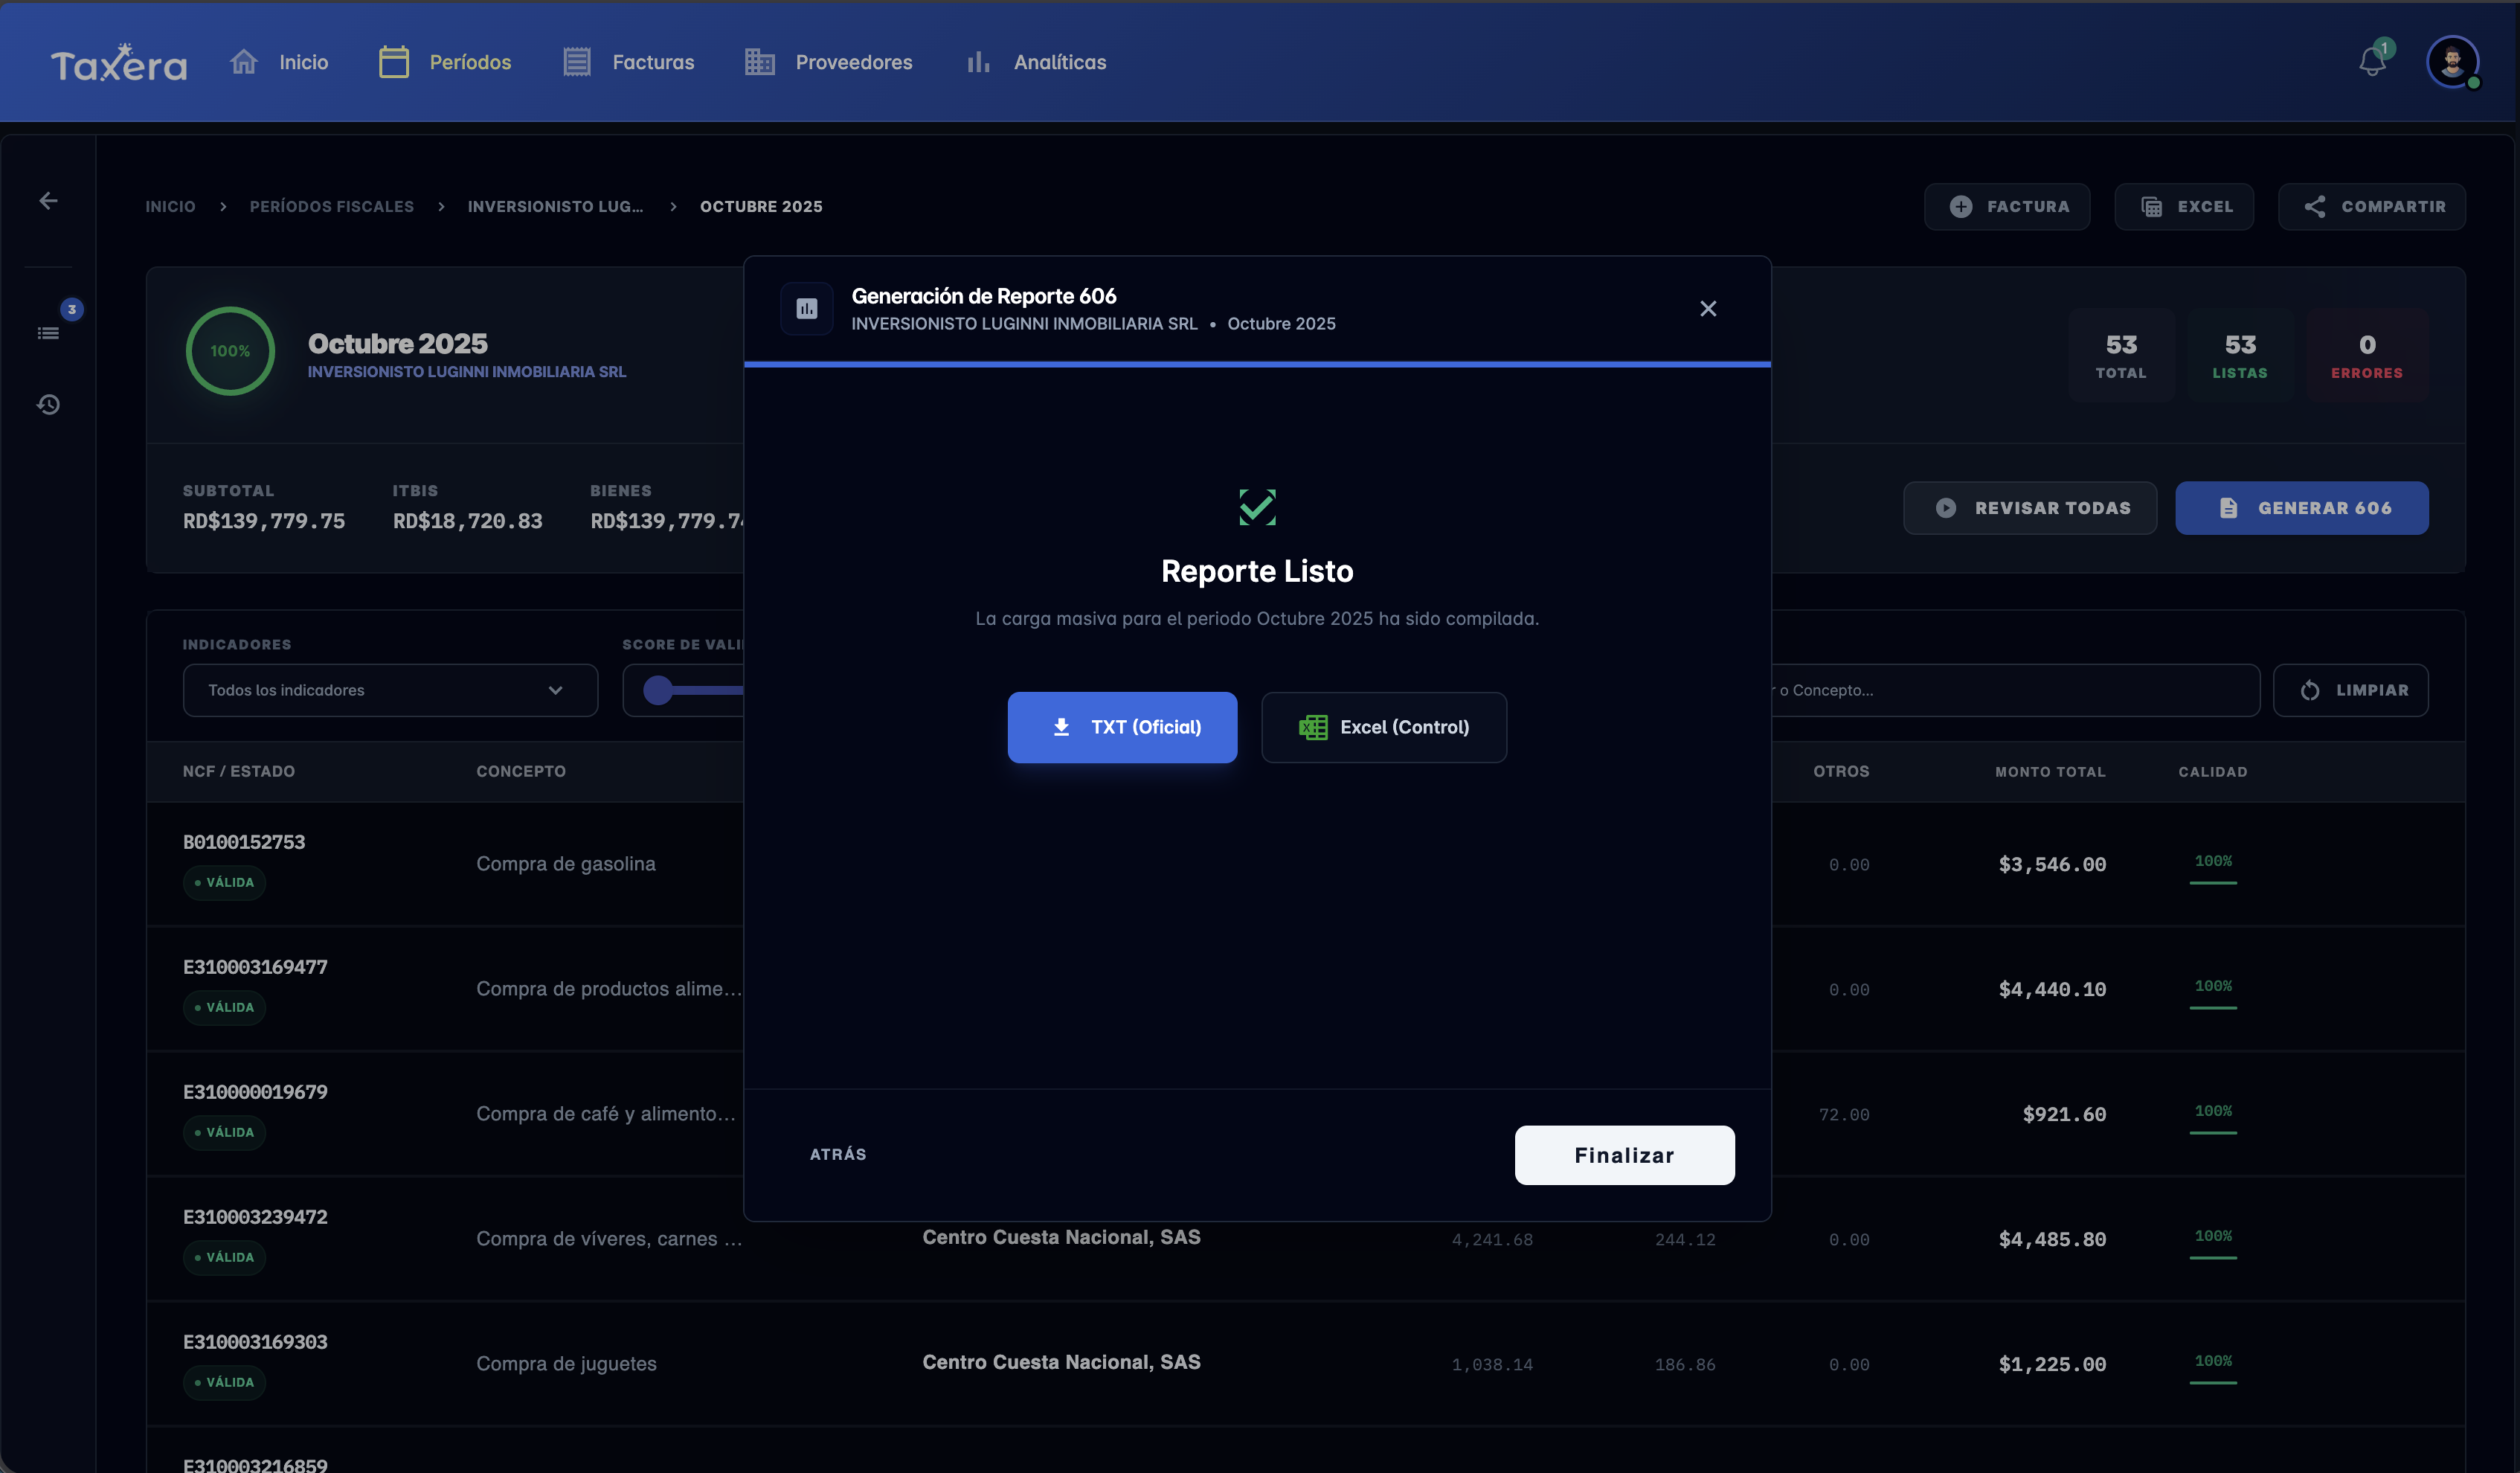Click the COMPARTIR share button
This screenshot has height=1473, width=2520.
[2372, 206]
